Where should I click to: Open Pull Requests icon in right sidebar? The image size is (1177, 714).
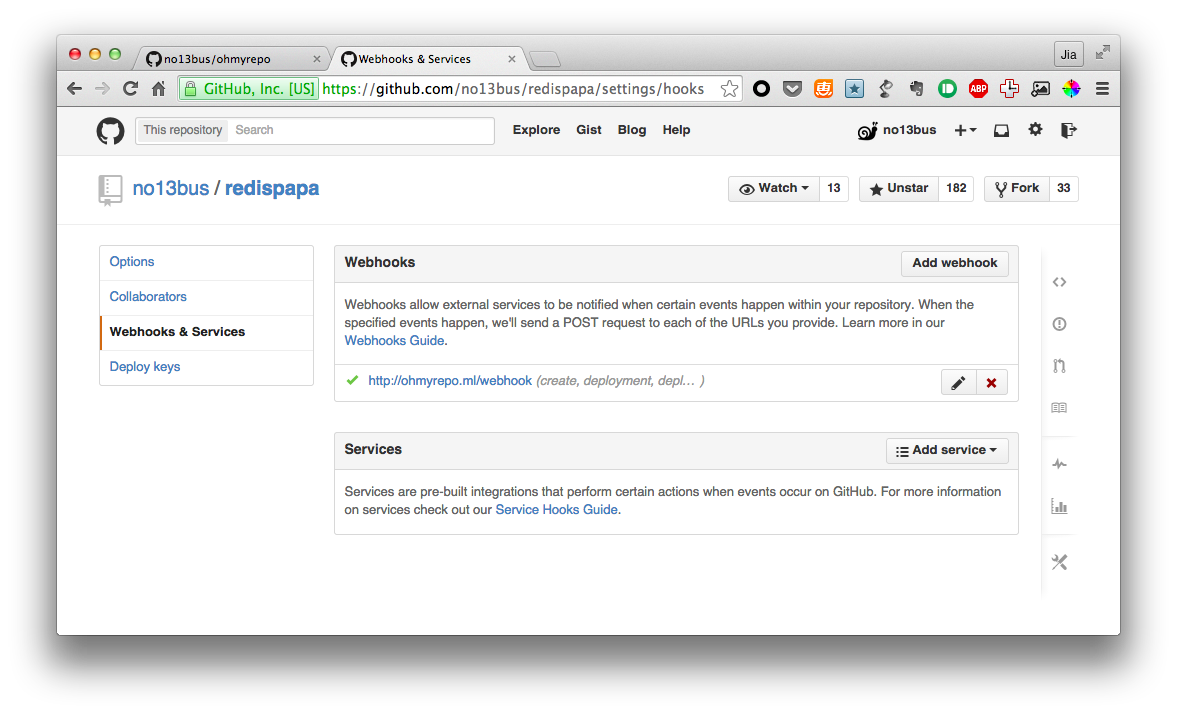pos(1059,366)
